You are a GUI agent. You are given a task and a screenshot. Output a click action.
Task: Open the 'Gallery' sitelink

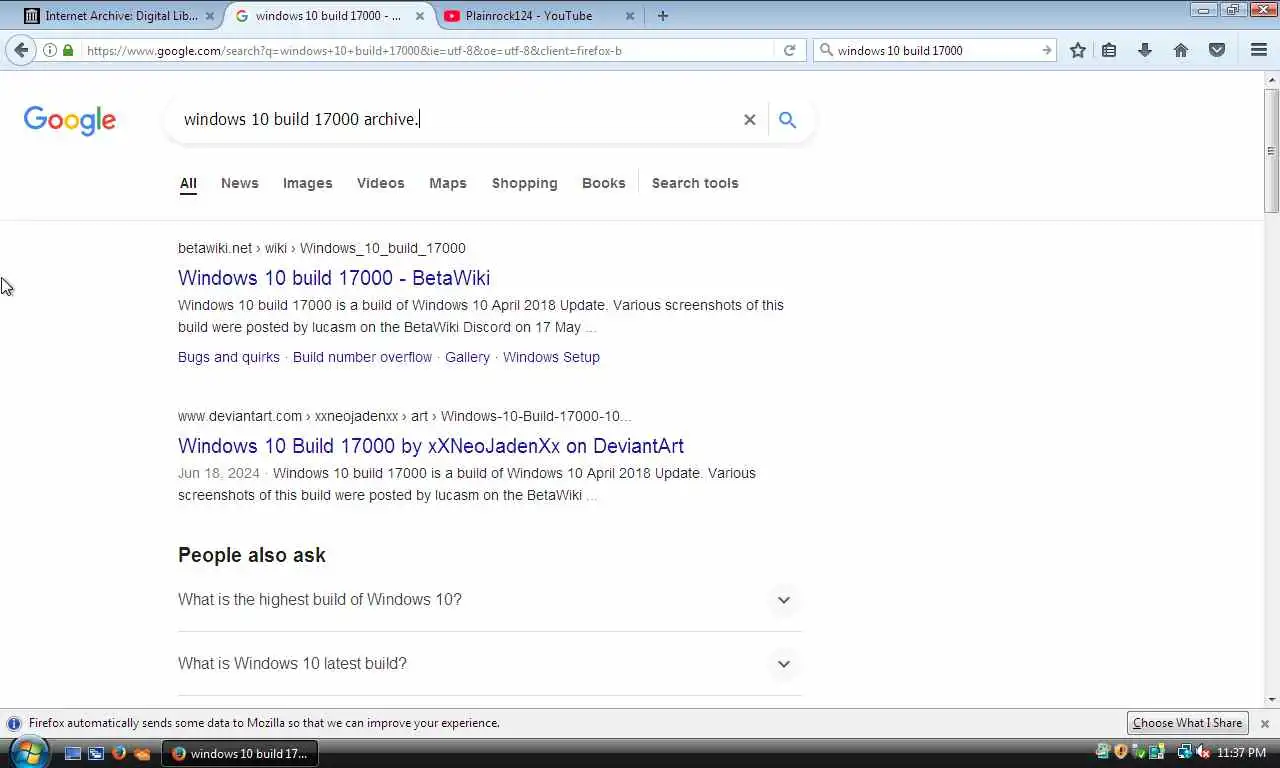(467, 357)
